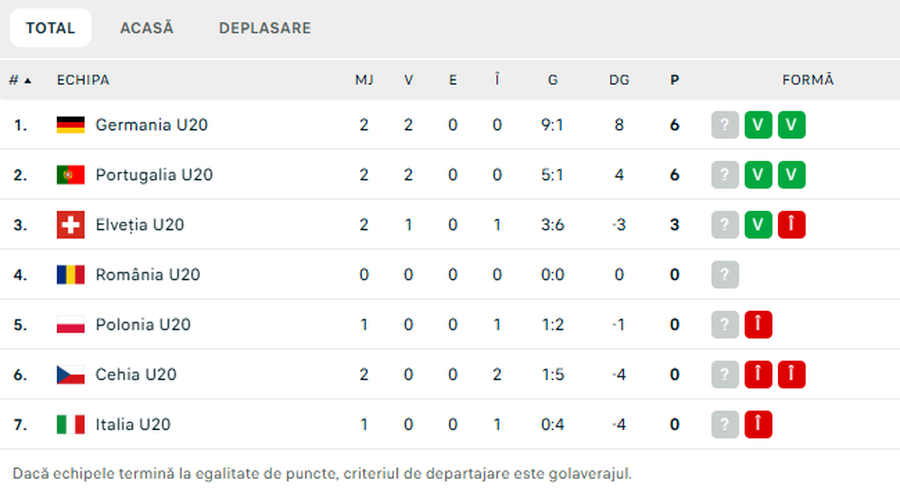Open Portugalia U20 team link

point(154,175)
